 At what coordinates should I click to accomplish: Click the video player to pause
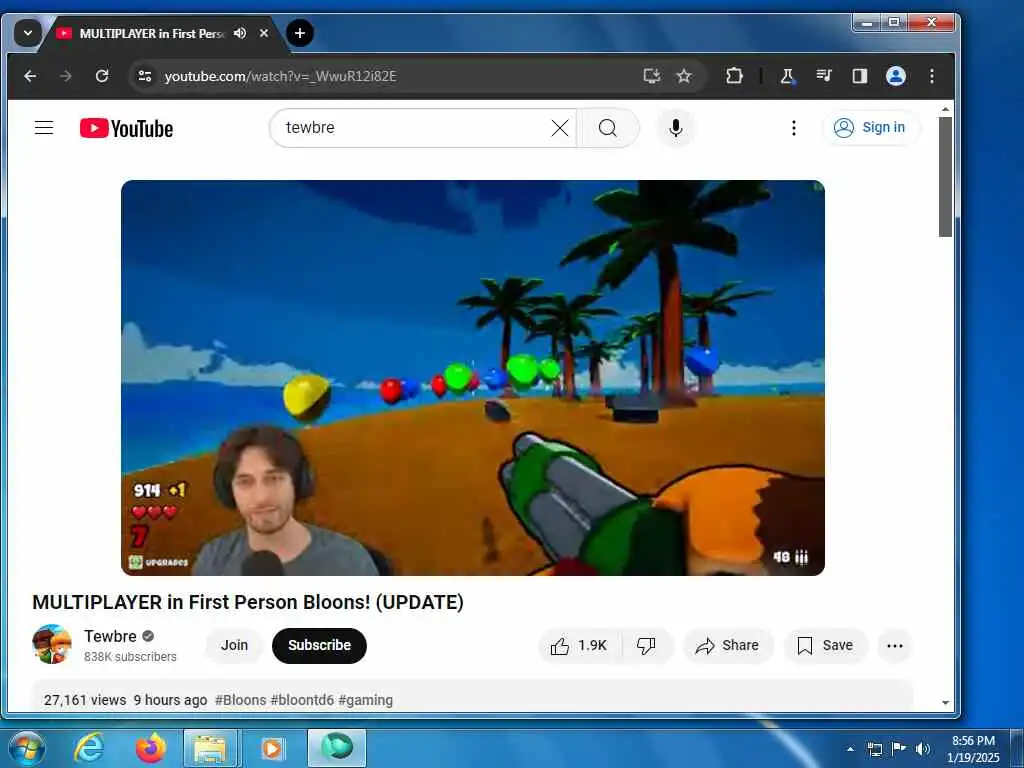click(473, 377)
